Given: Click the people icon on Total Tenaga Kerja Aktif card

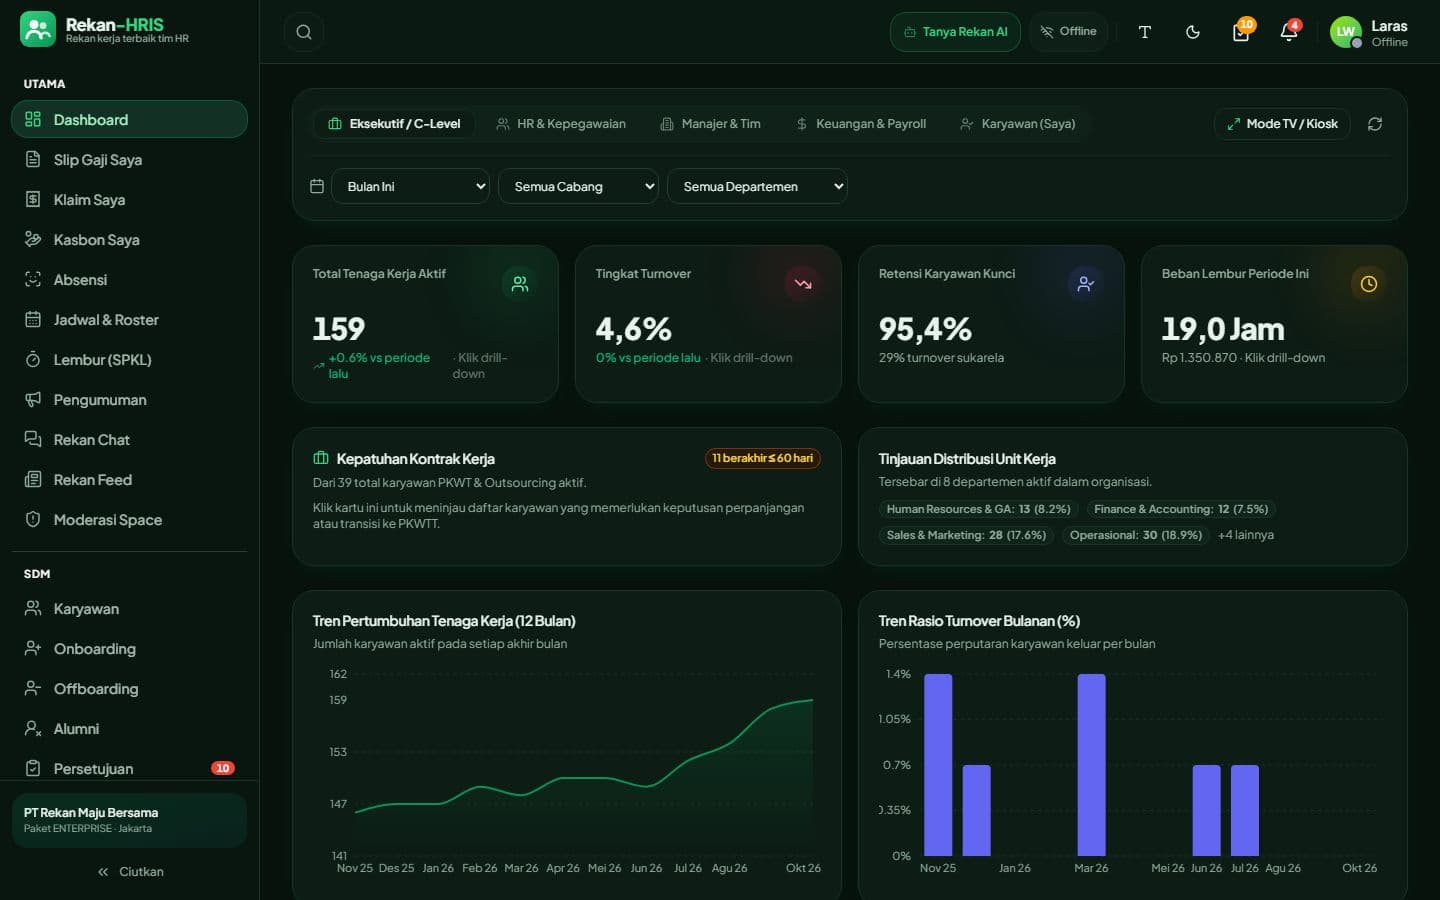Looking at the screenshot, I should coord(520,284).
